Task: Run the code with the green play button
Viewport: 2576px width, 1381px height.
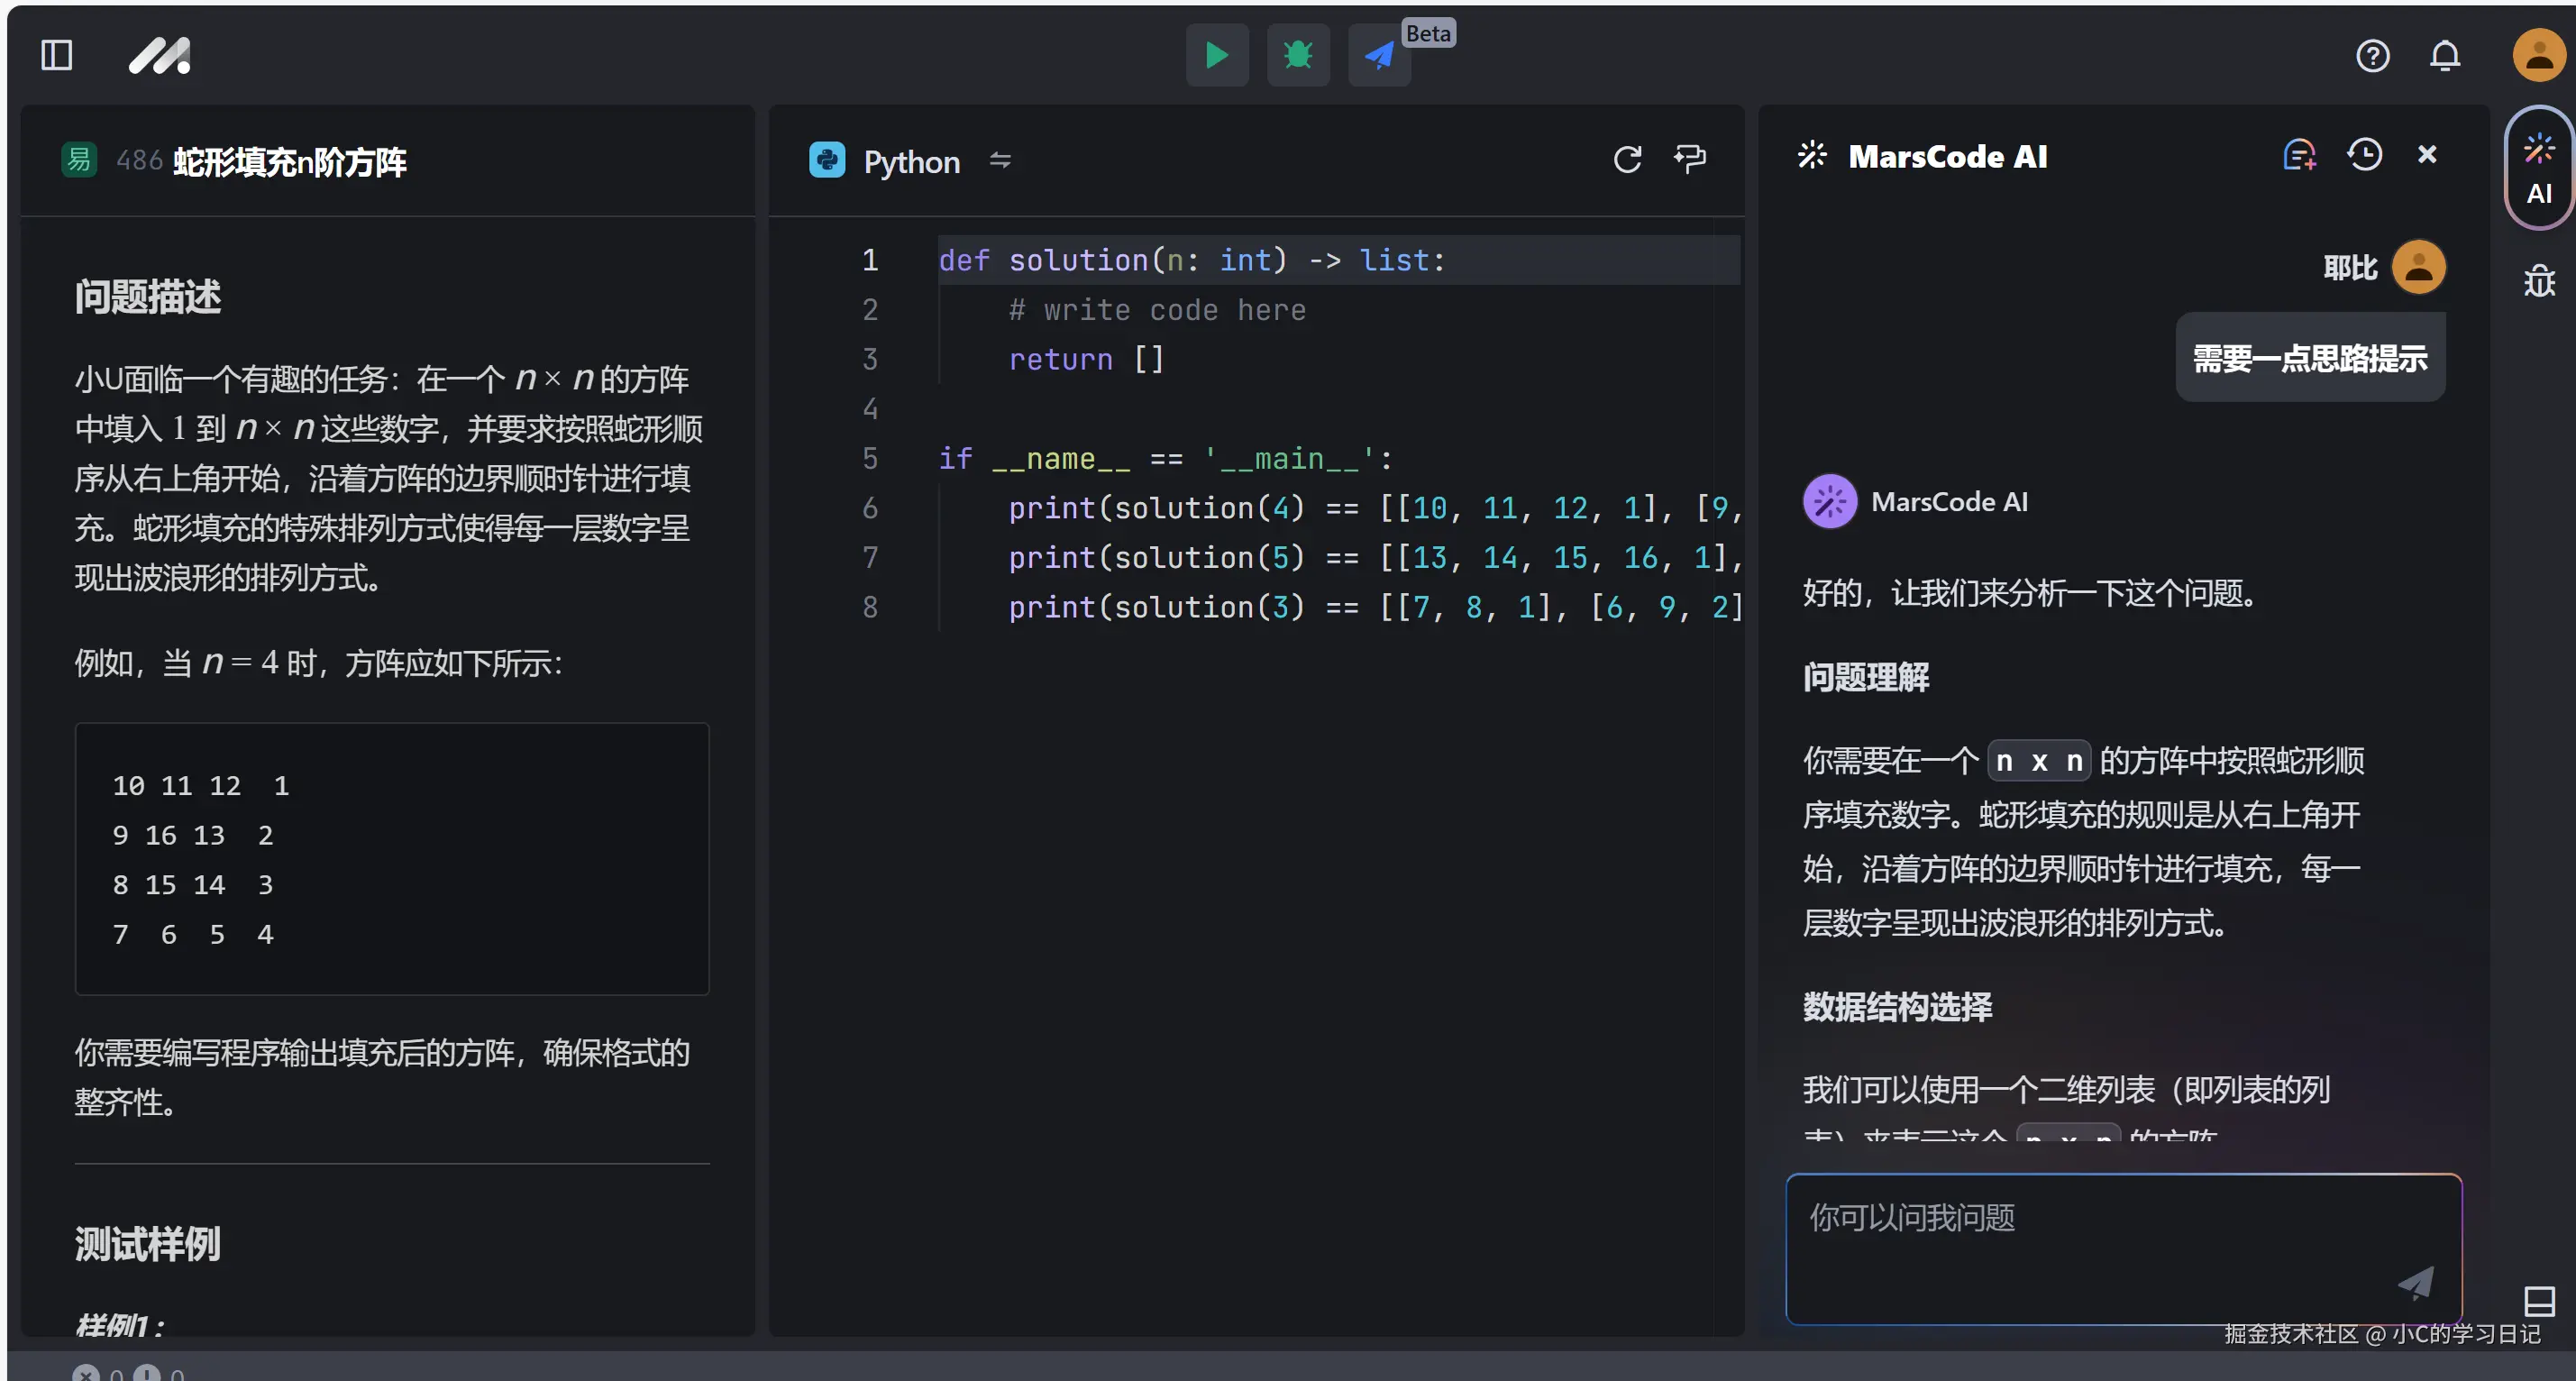Action: (1216, 55)
